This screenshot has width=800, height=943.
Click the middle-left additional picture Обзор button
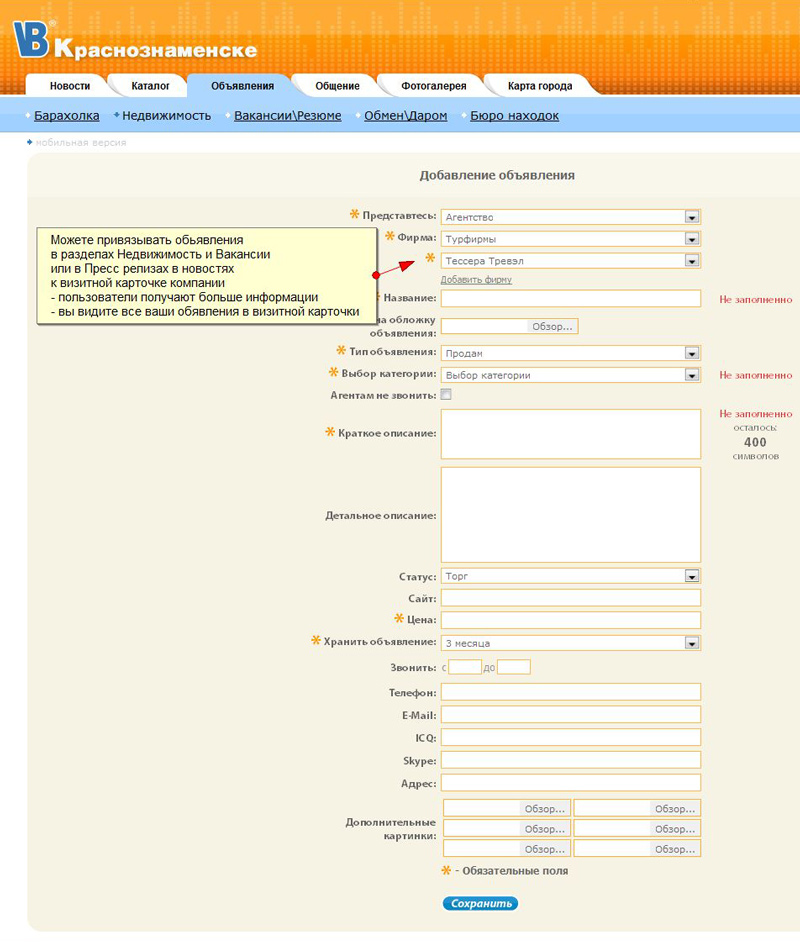(544, 829)
